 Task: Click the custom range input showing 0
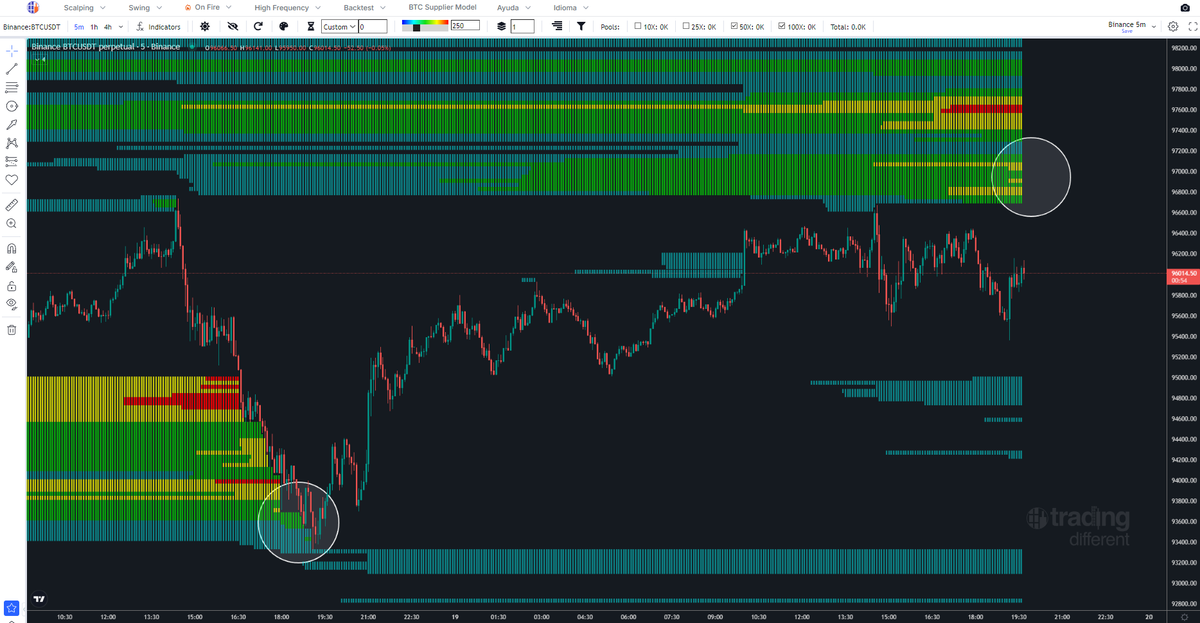[x=372, y=26]
